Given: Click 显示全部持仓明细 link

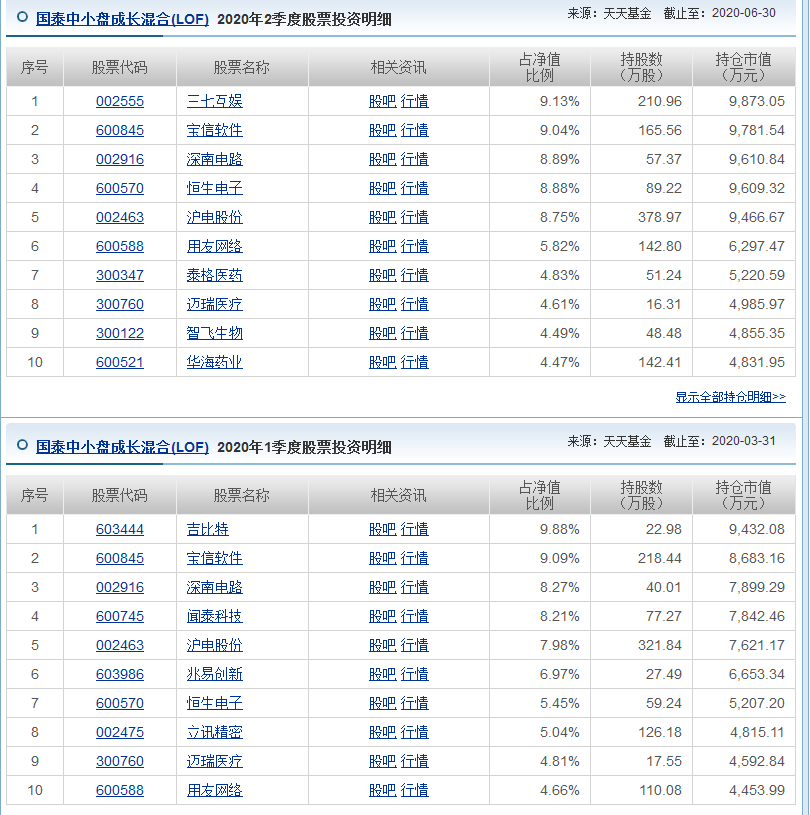Looking at the screenshot, I should pos(730,397).
